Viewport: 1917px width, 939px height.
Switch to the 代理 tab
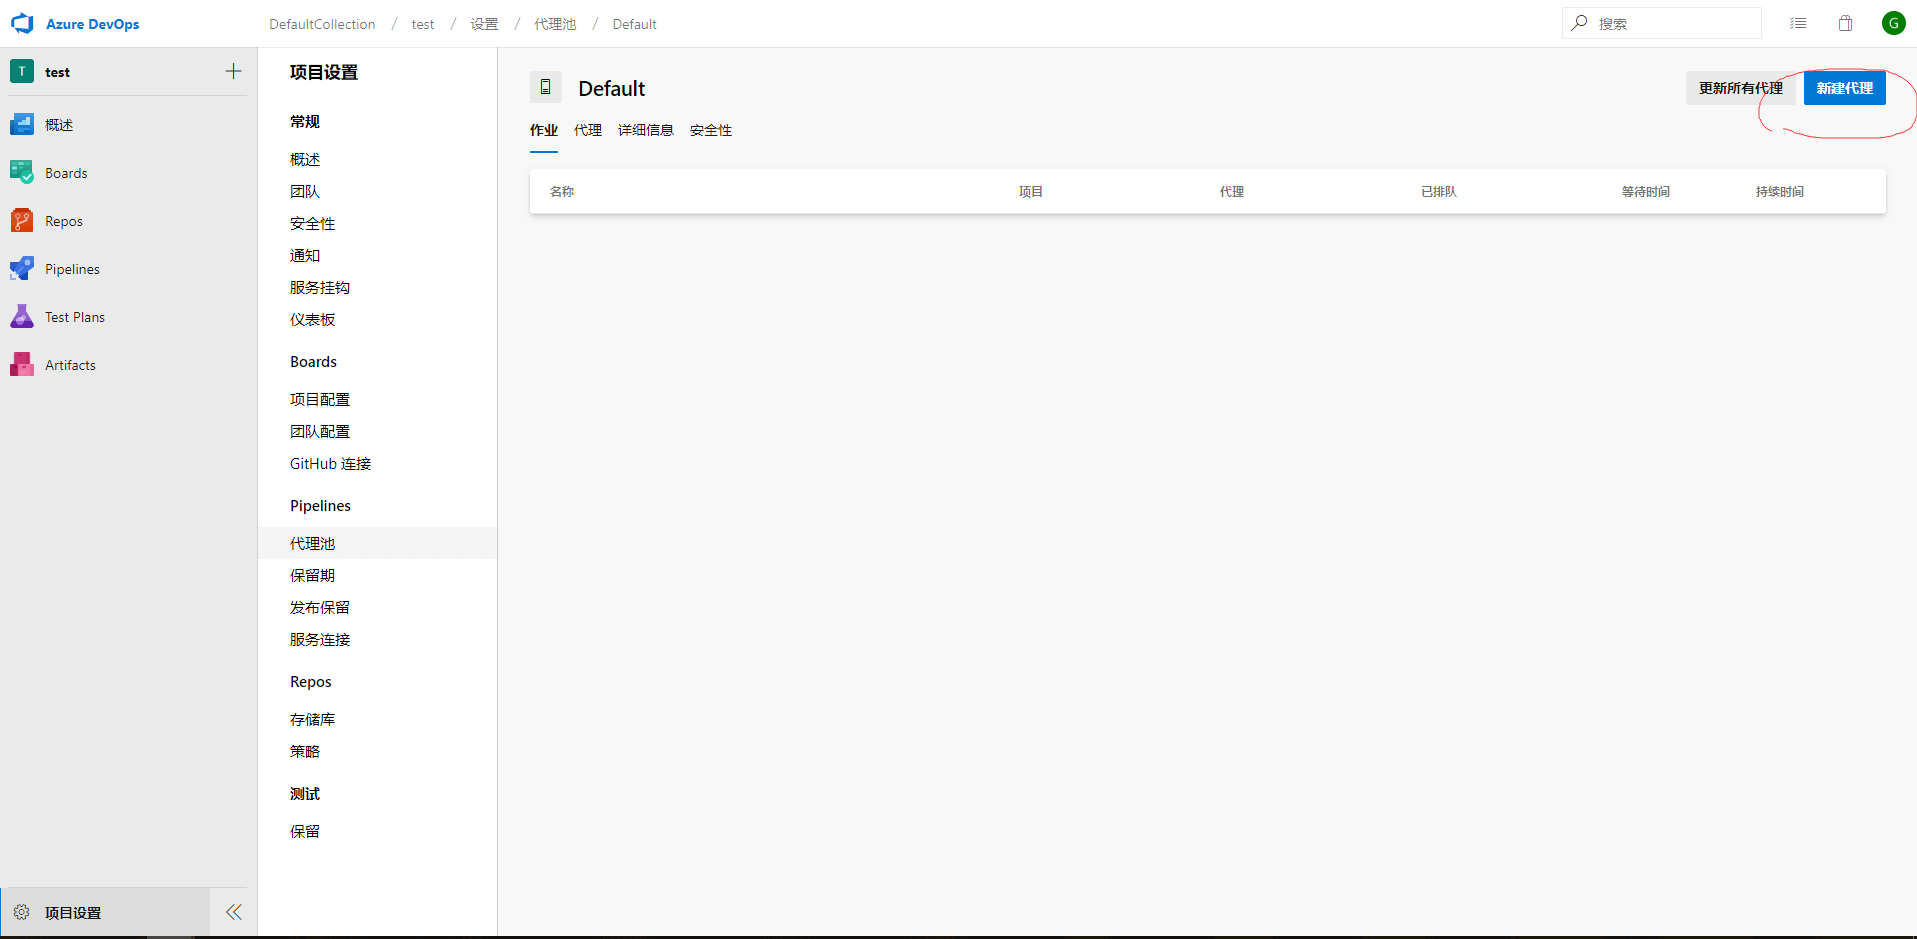coord(588,131)
